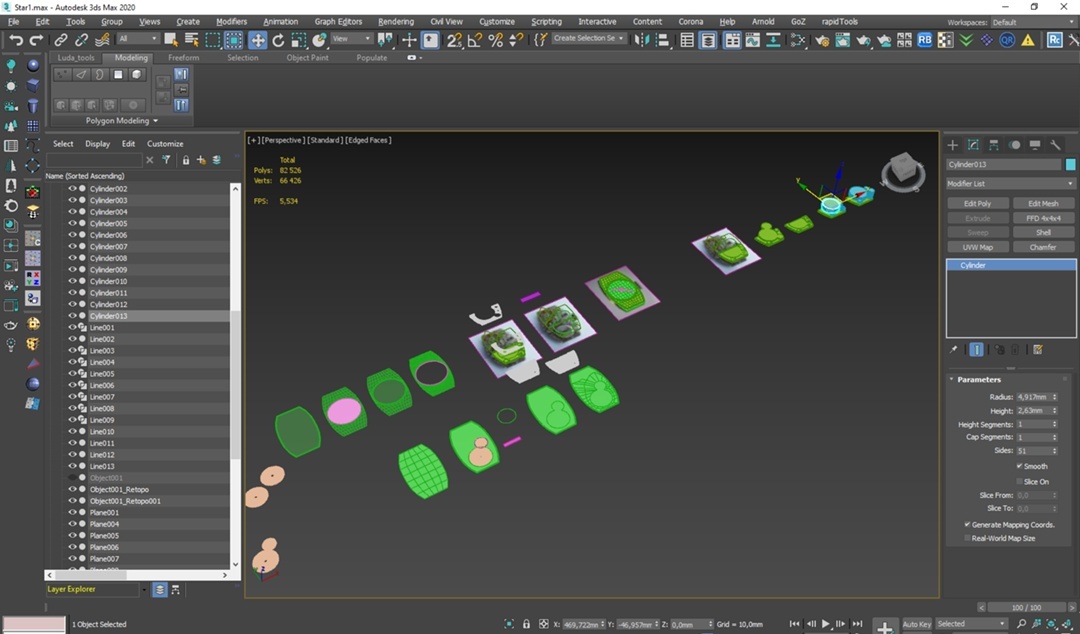Image resolution: width=1080 pixels, height=634 pixels.
Task: Click the Cylinder013 object color swatch
Action: [1070, 164]
